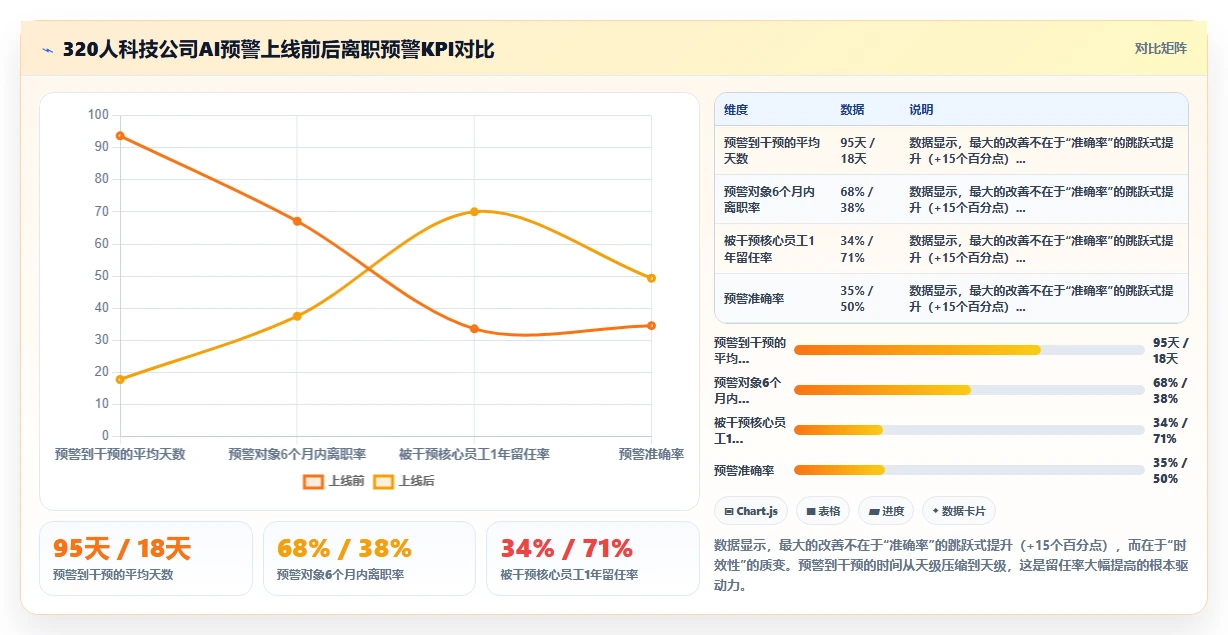Click the summary paragraph starting 数据显示，最大的改善不在于
Image resolution: width=1228 pixels, height=635 pixels.
point(951,565)
